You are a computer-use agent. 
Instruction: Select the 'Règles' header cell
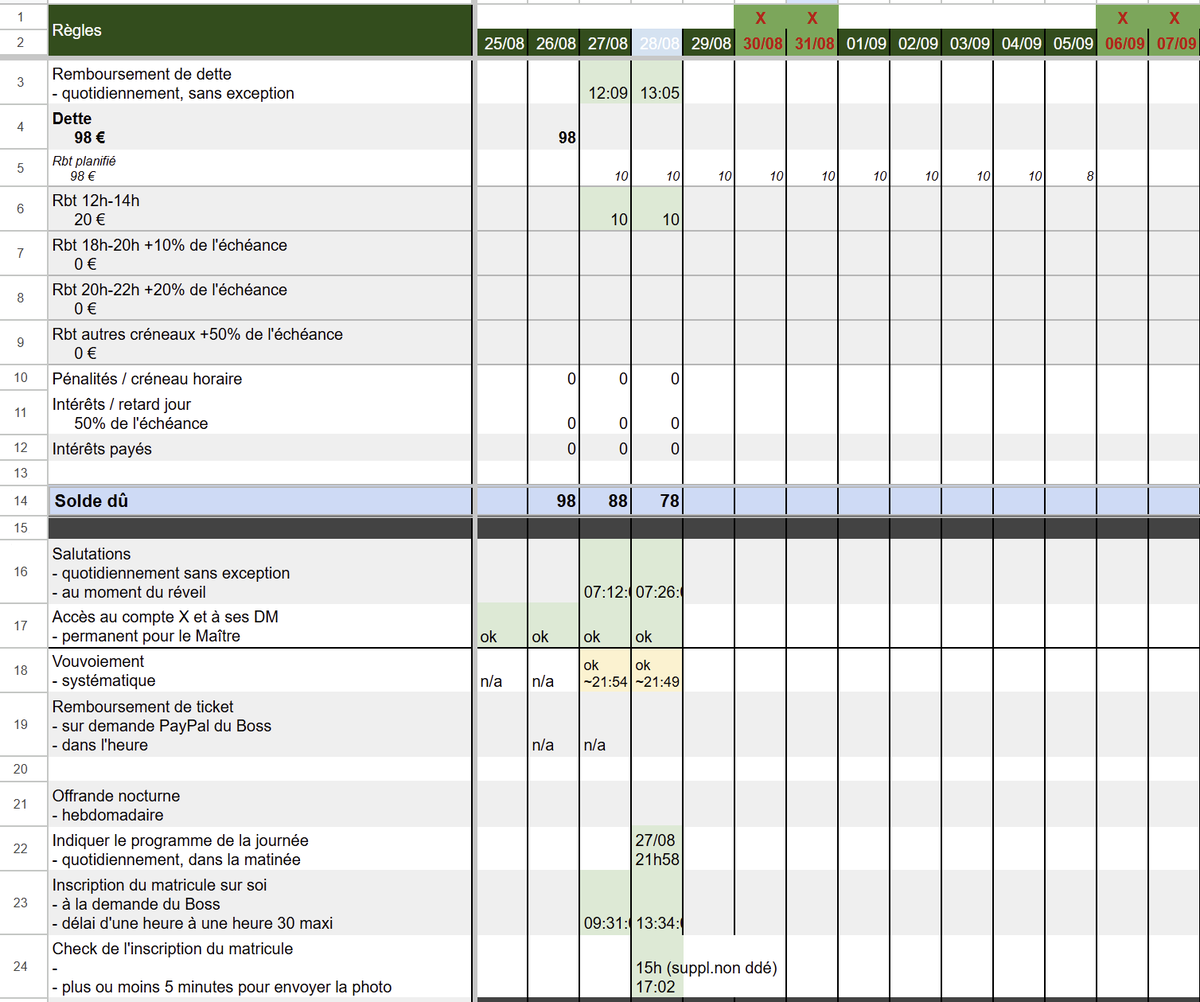(x=260, y=31)
